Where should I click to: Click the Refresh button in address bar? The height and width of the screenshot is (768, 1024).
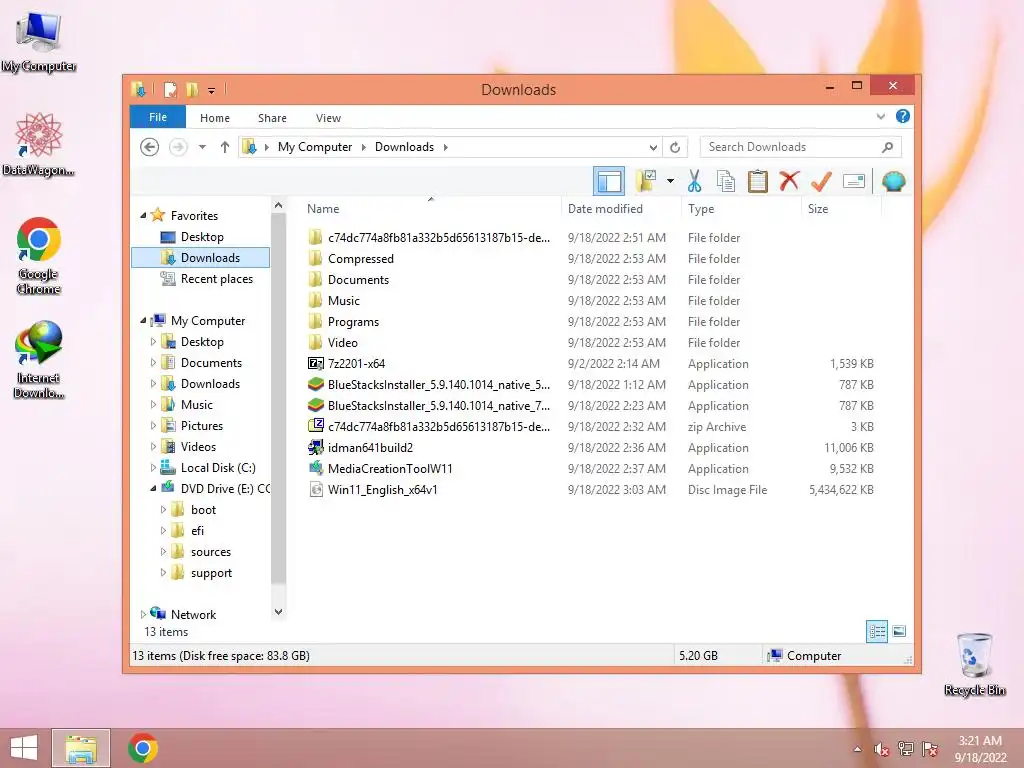click(x=675, y=148)
